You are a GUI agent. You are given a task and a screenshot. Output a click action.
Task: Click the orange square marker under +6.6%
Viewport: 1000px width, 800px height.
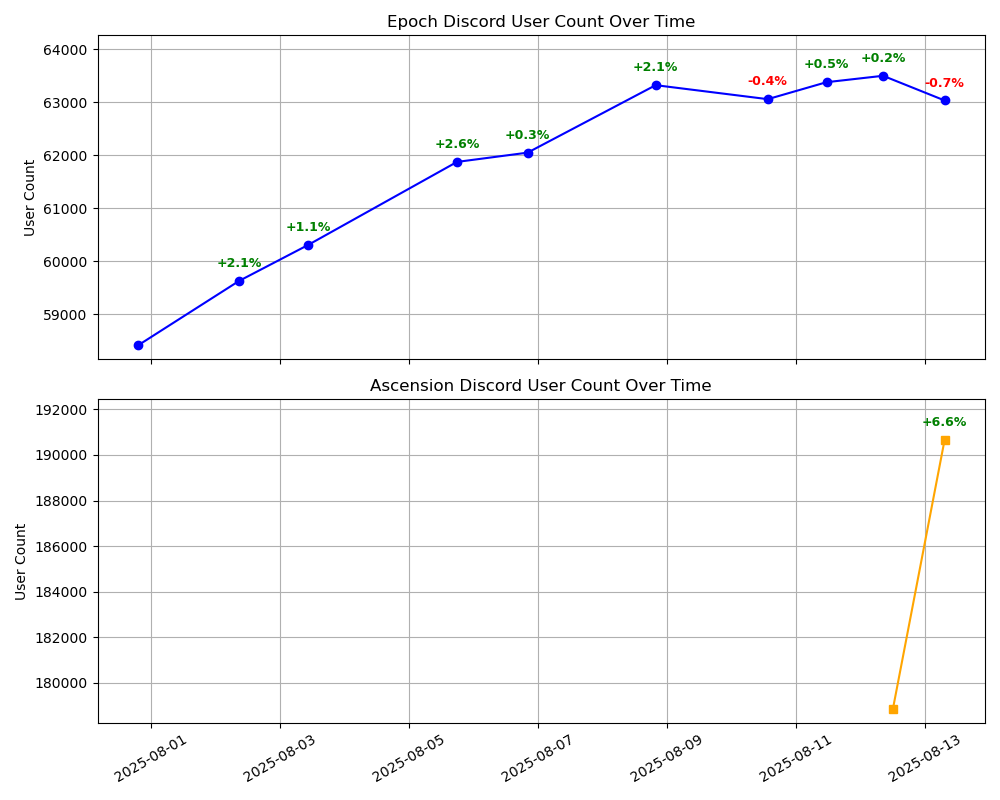945,441
